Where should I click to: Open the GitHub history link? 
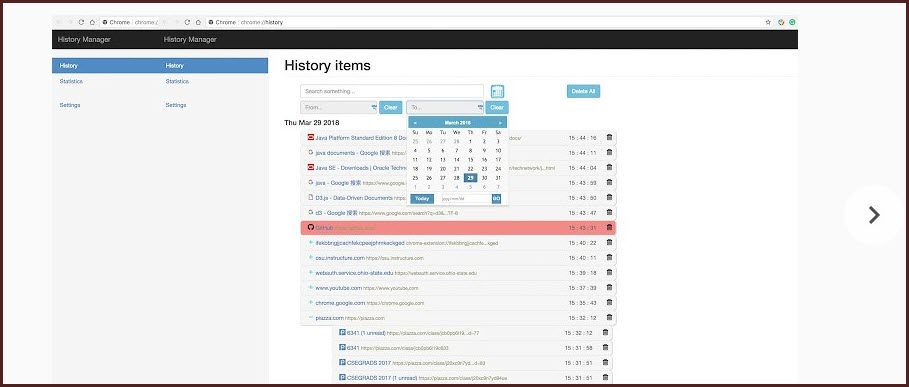click(325, 228)
